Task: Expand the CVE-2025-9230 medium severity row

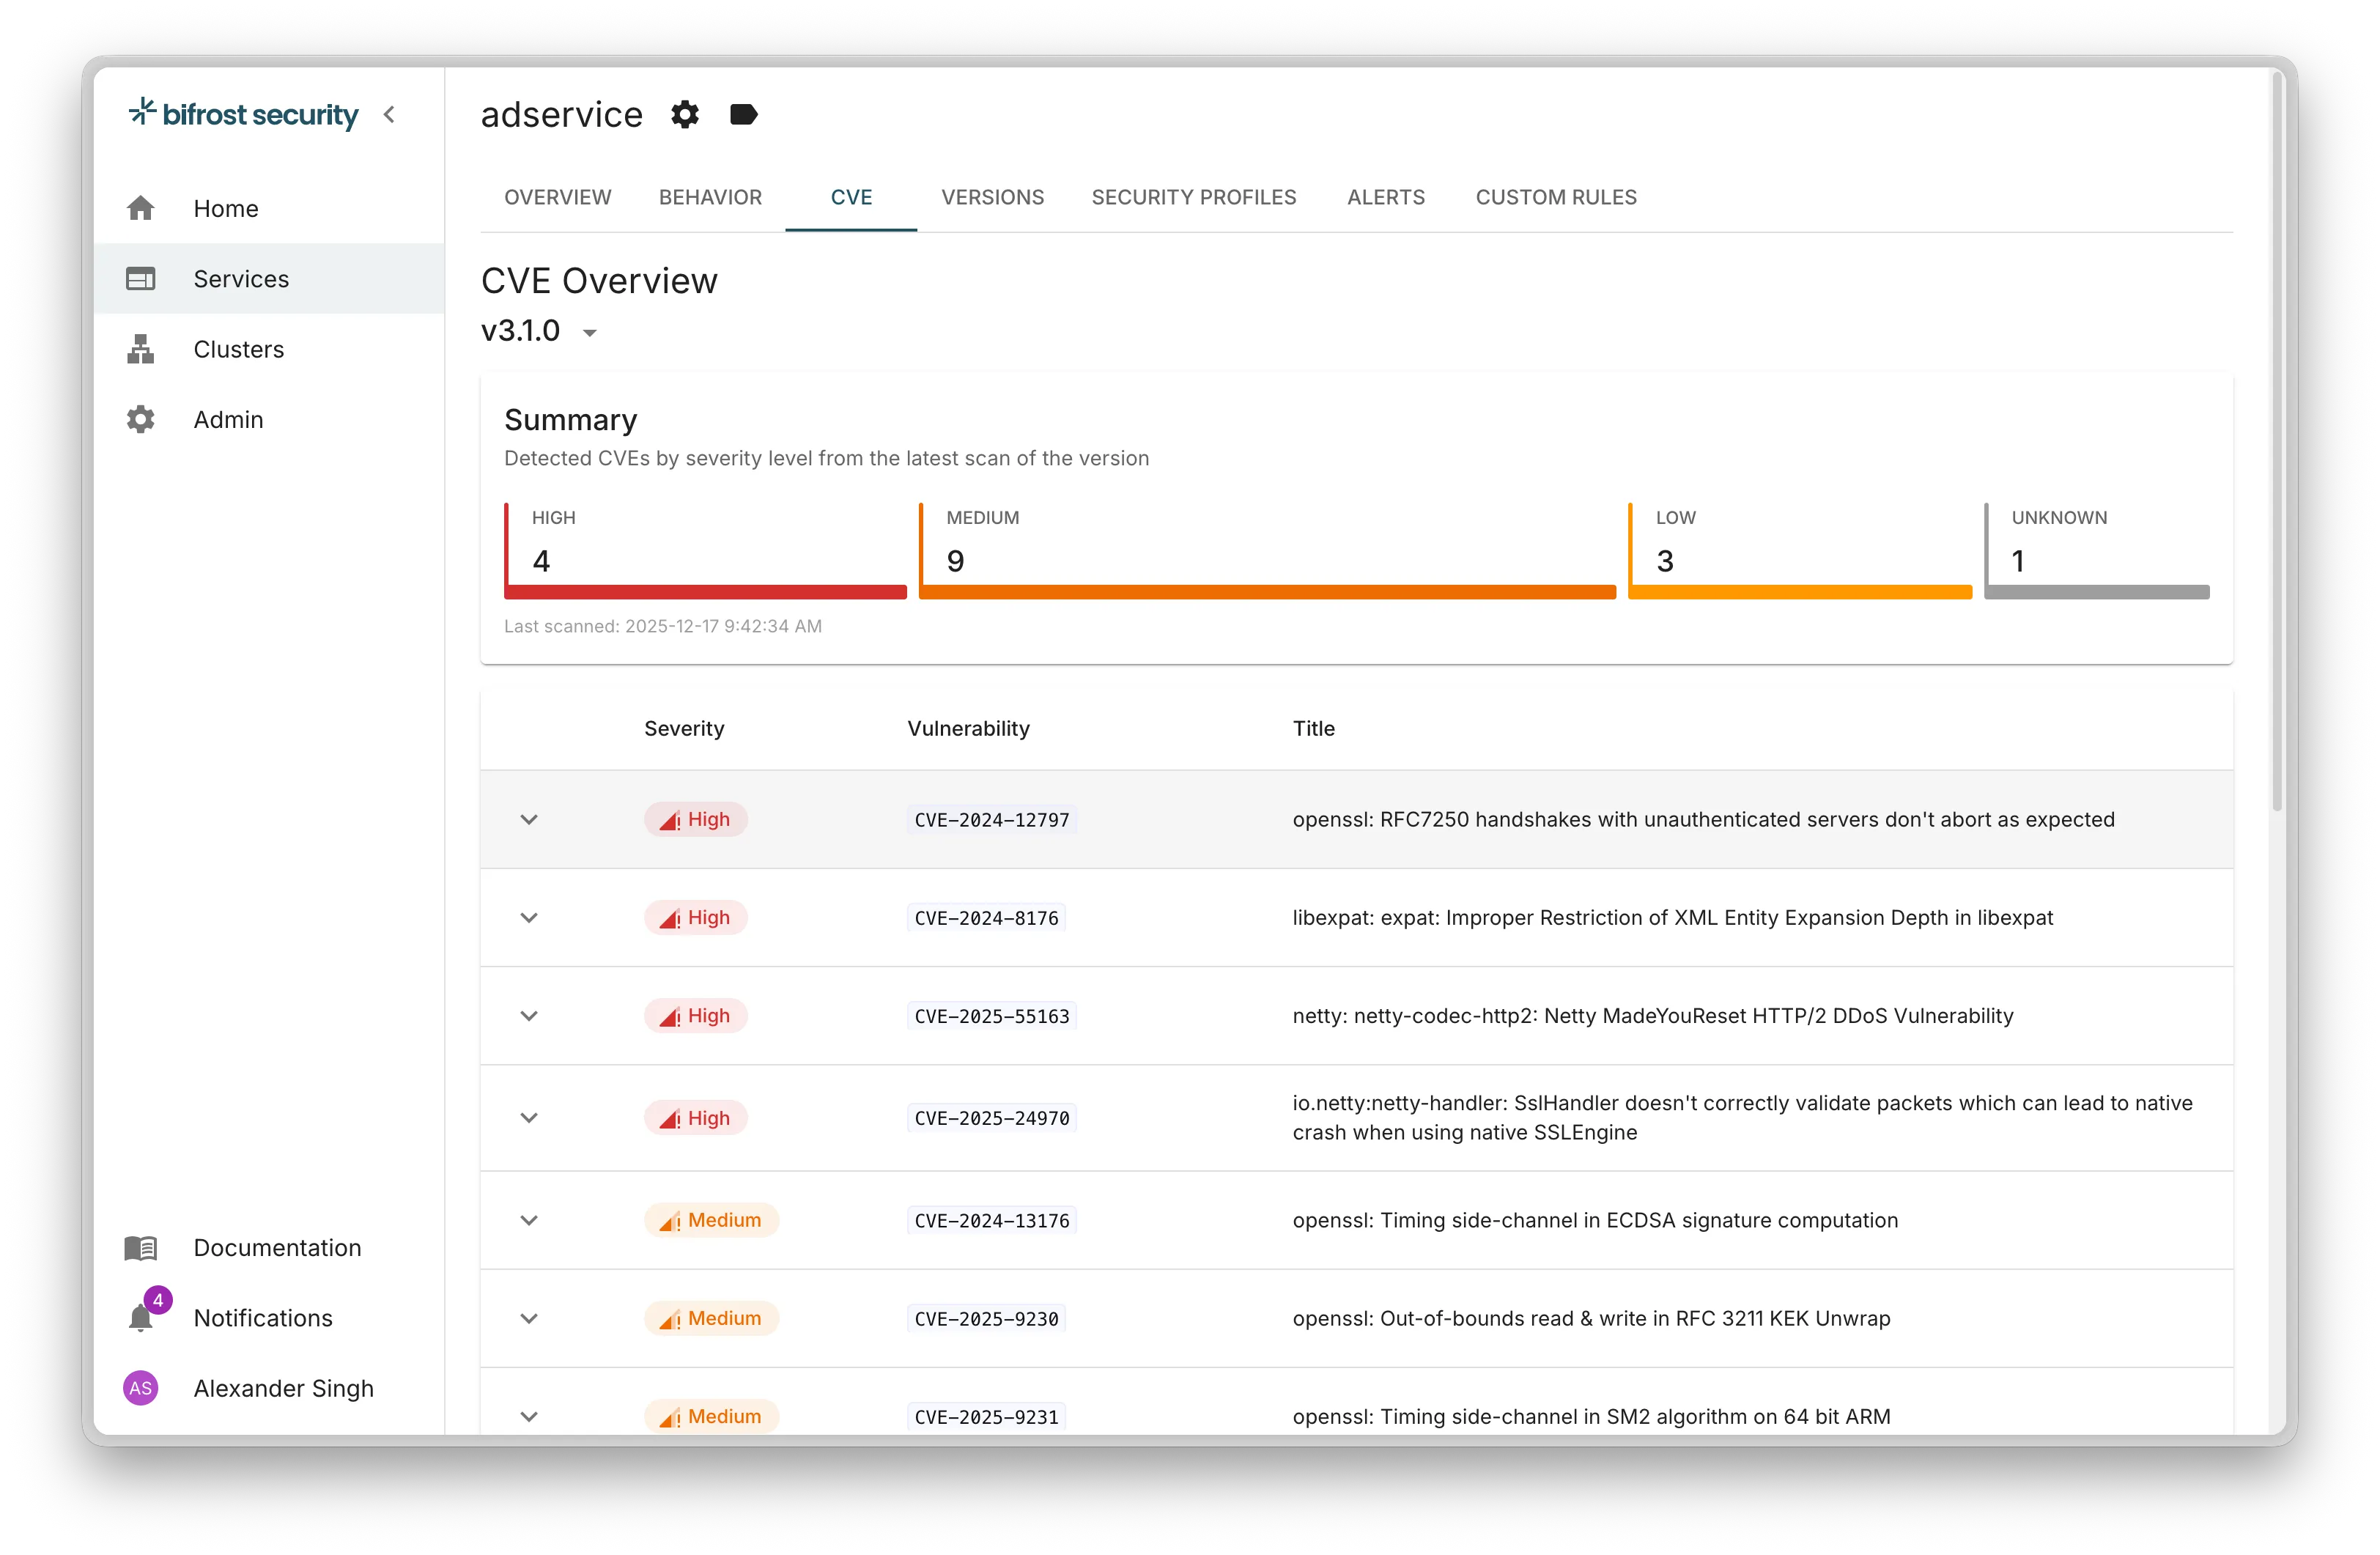Action: coord(529,1318)
